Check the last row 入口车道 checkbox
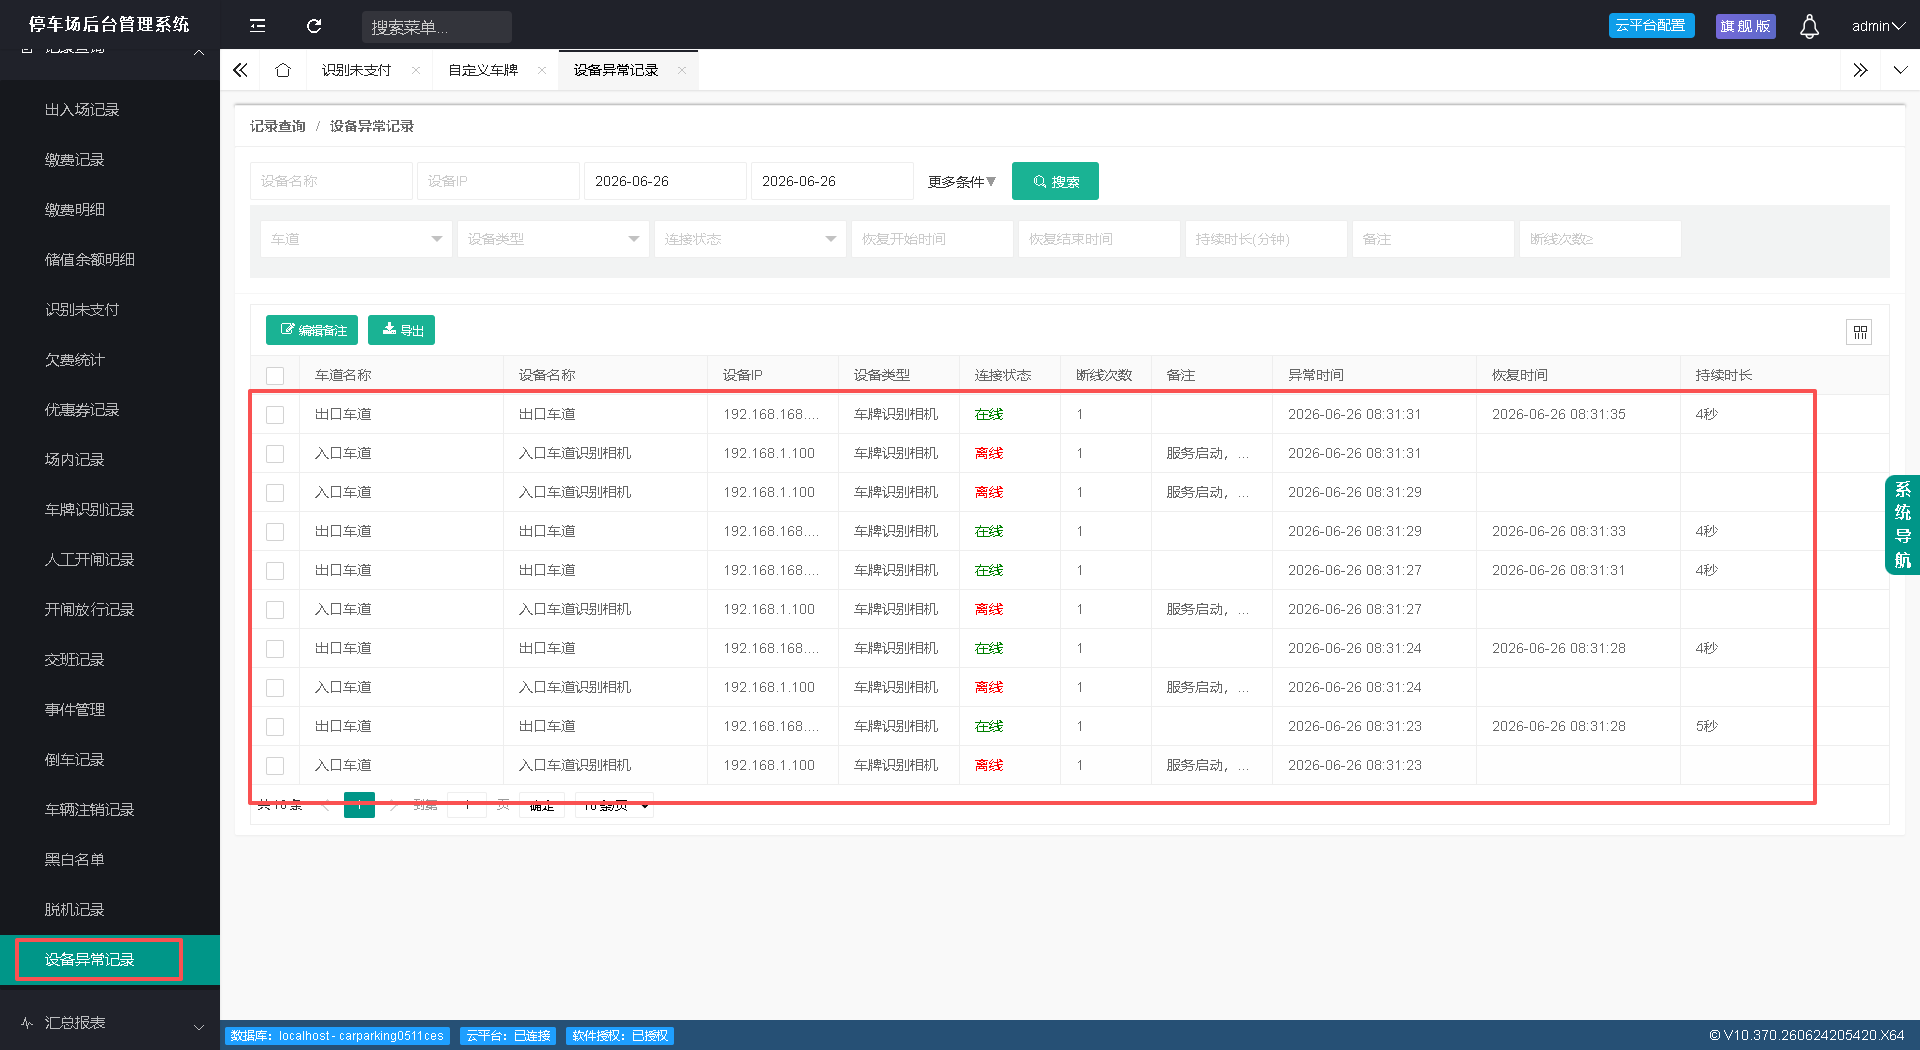 tap(275, 765)
